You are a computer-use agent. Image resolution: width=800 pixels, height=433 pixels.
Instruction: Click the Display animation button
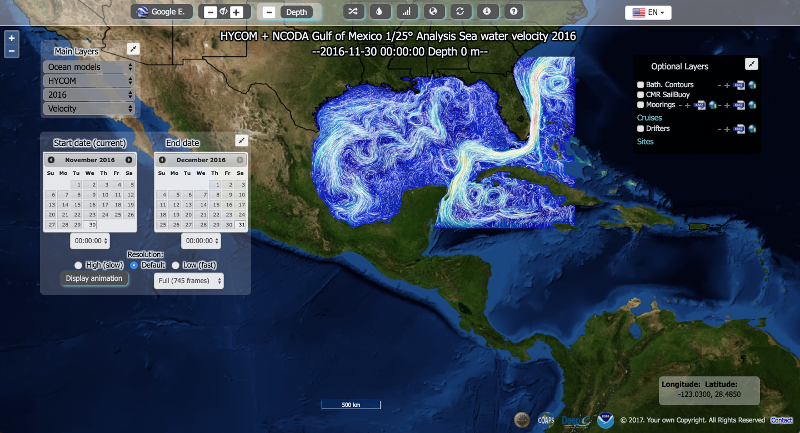tap(96, 278)
